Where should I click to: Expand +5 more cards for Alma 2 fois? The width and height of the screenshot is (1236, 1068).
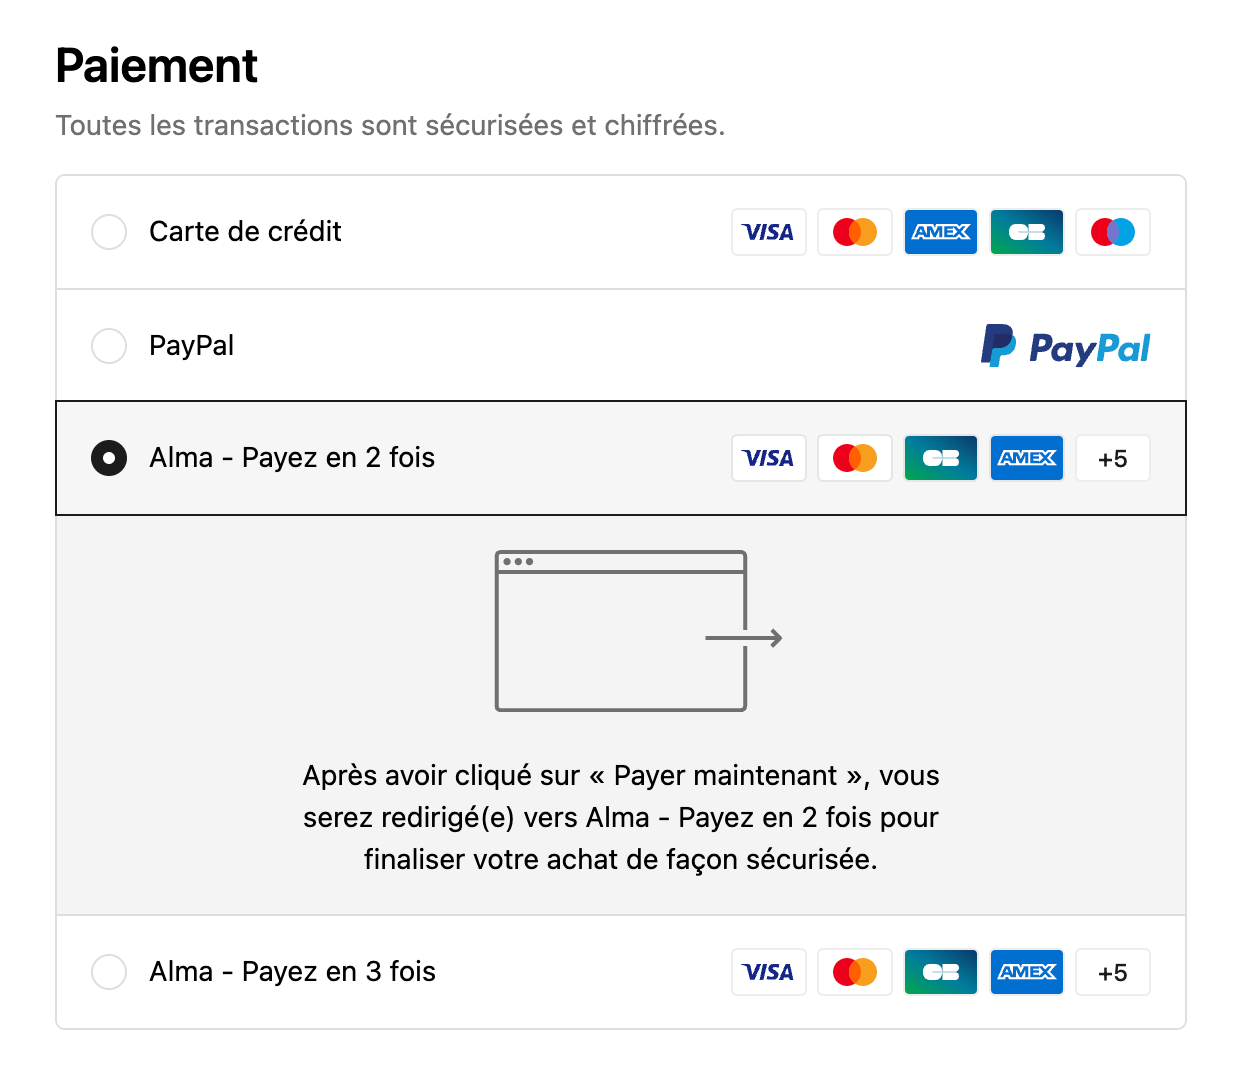point(1112,458)
